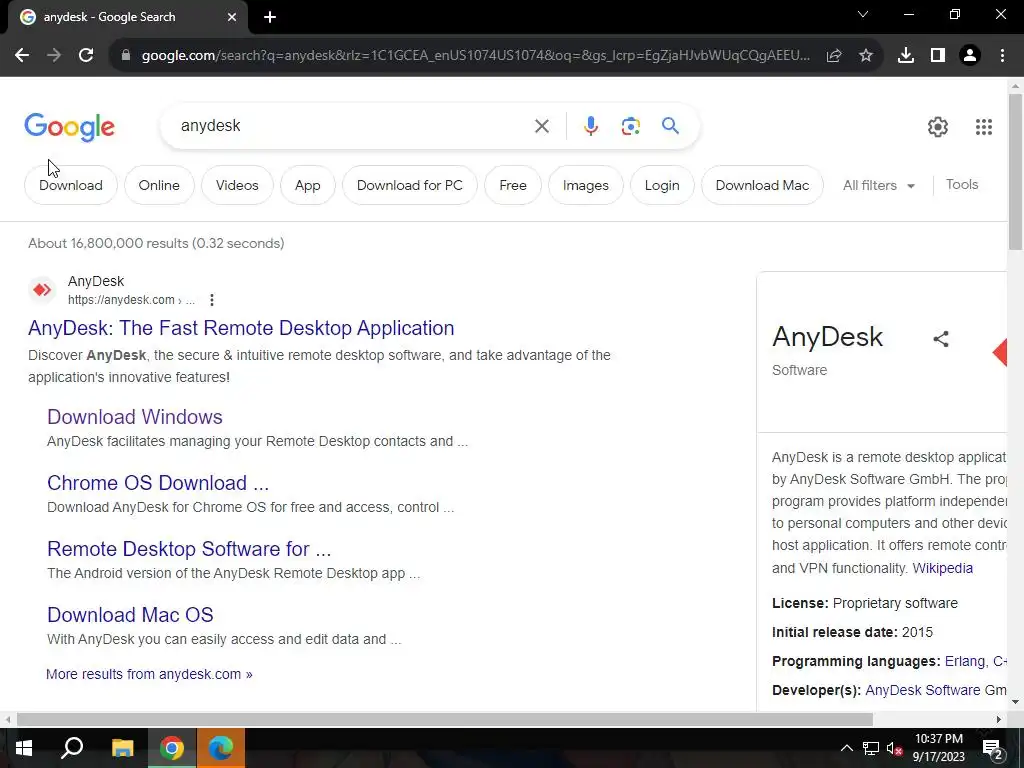
Task: Close the anydesk Google Search tab
Action: coord(232,17)
